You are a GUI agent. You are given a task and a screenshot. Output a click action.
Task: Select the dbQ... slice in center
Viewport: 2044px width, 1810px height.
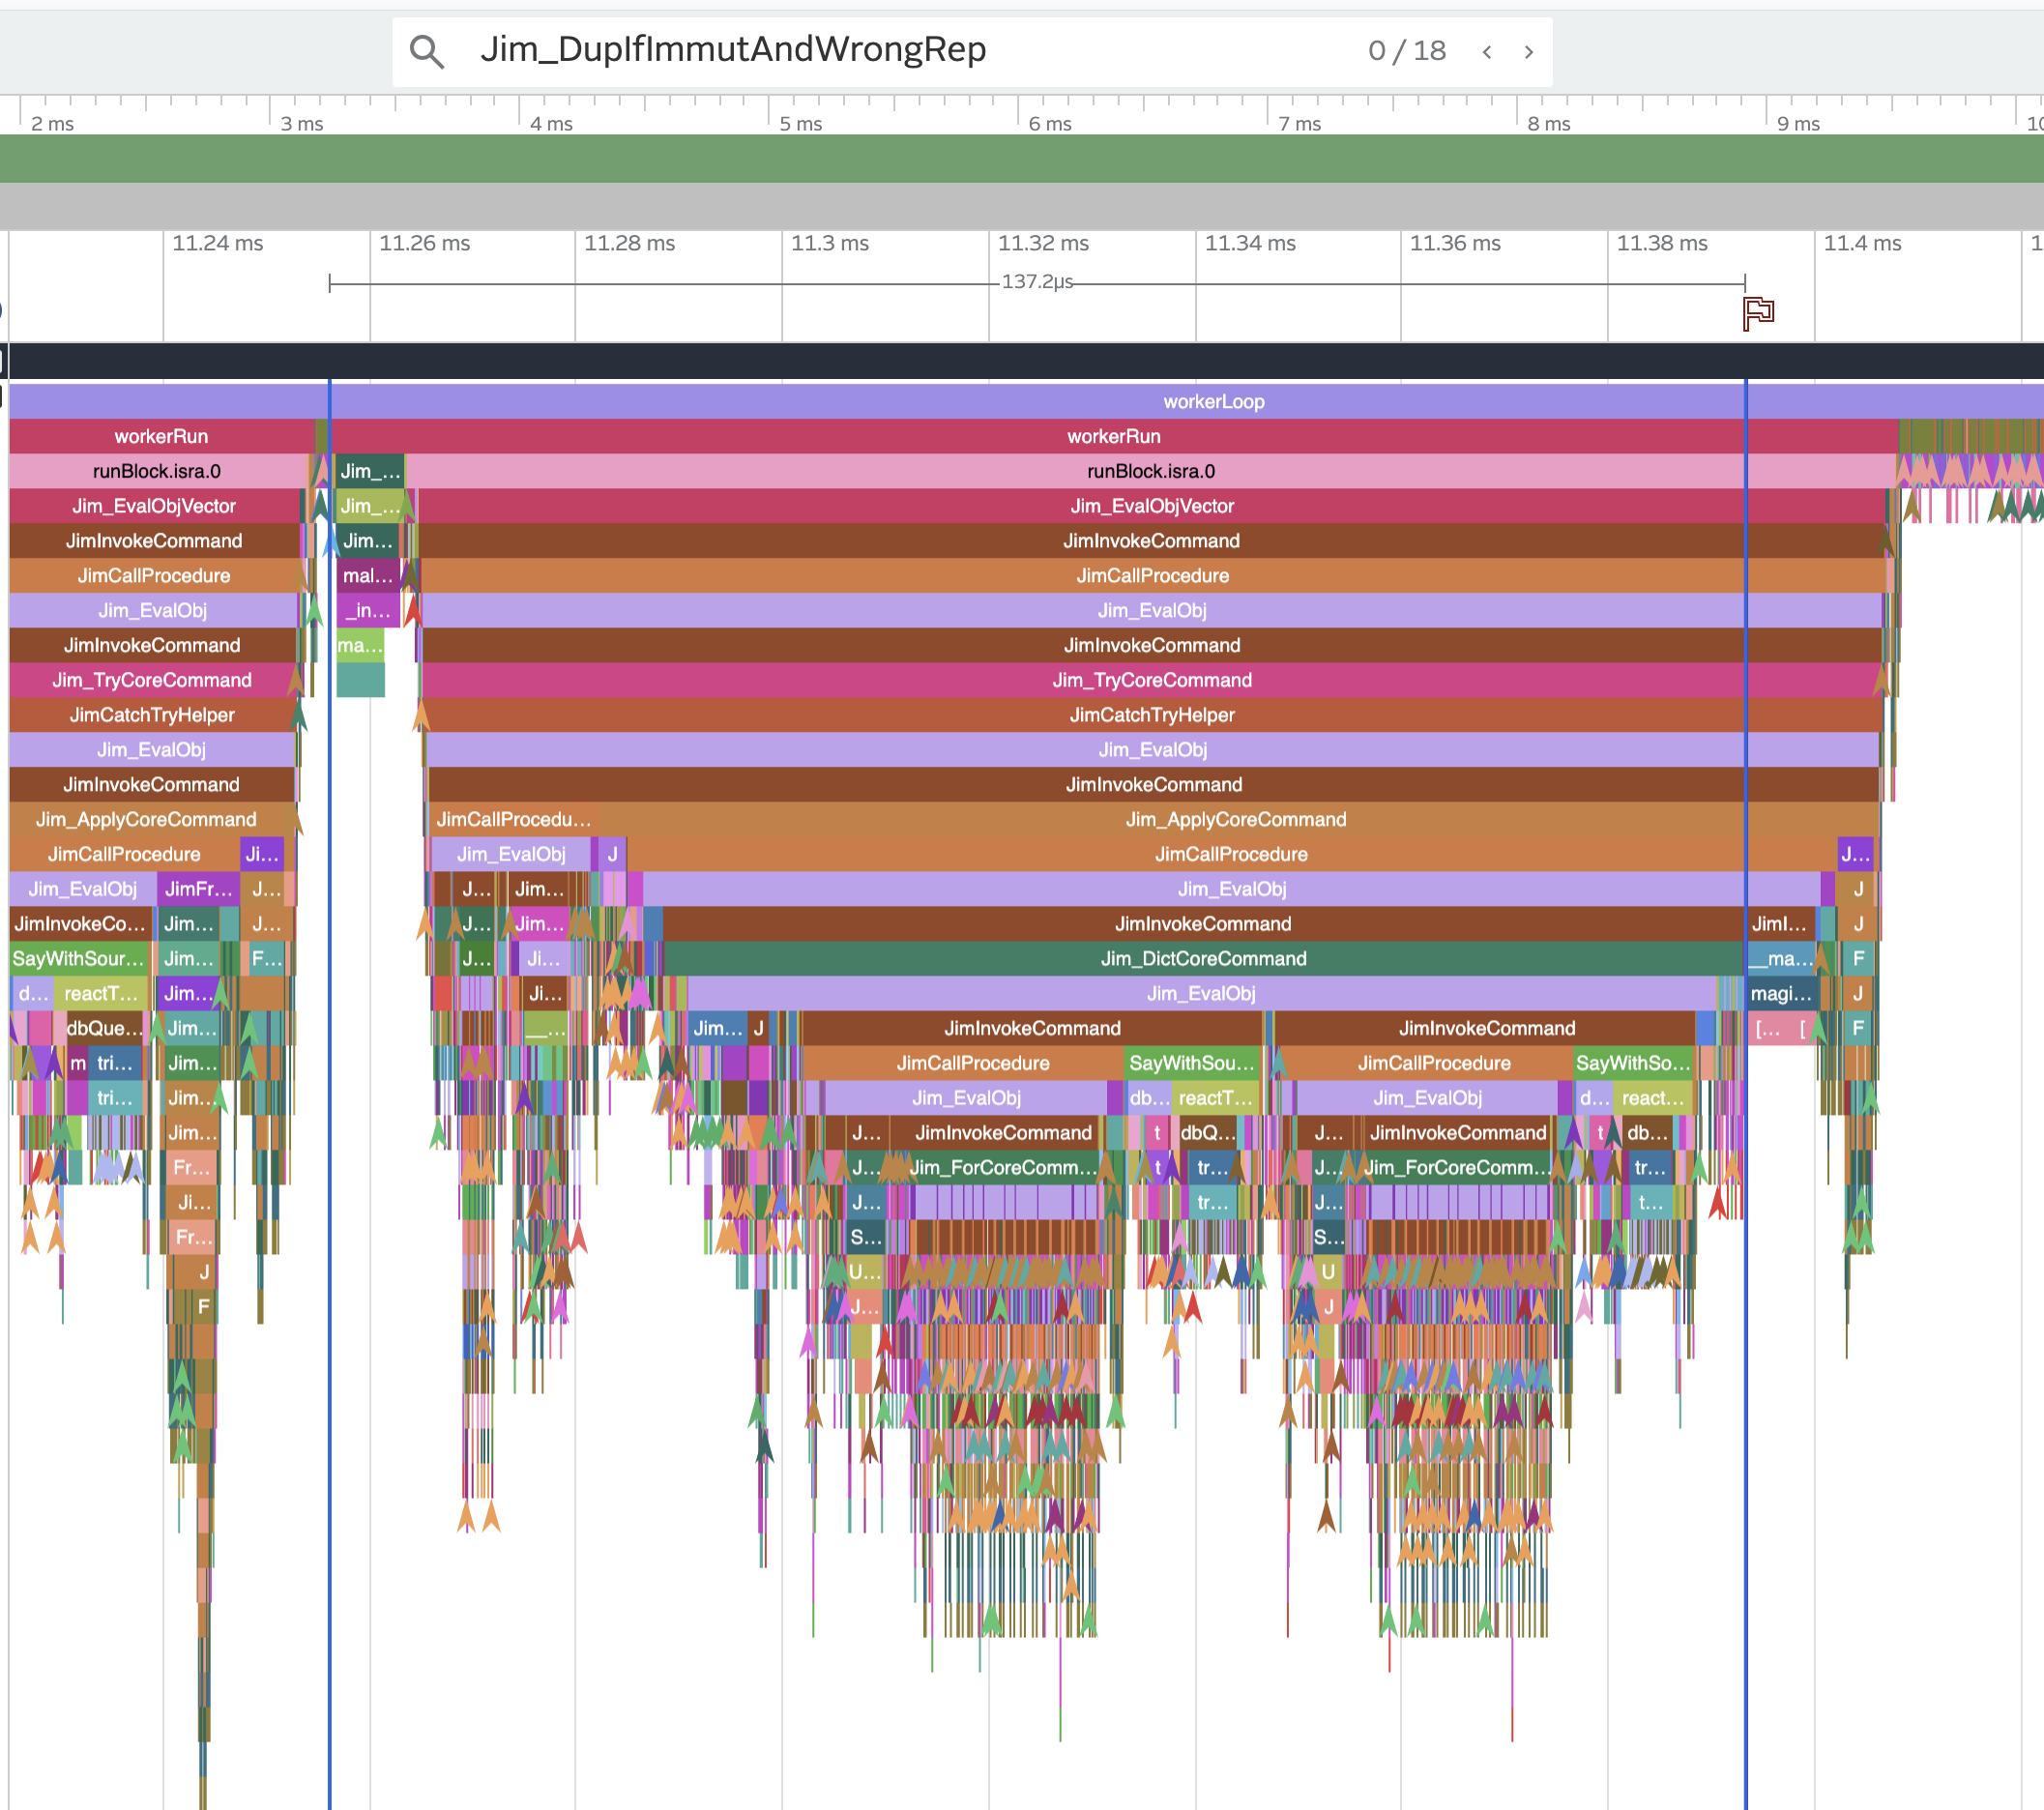pyautogui.click(x=1207, y=1133)
